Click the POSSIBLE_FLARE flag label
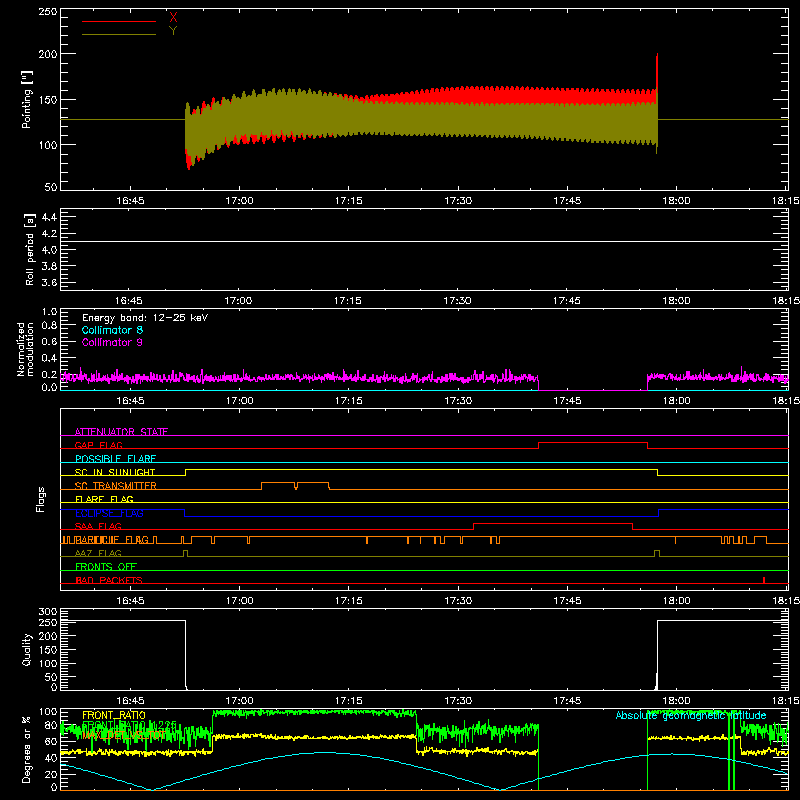 coord(115,459)
